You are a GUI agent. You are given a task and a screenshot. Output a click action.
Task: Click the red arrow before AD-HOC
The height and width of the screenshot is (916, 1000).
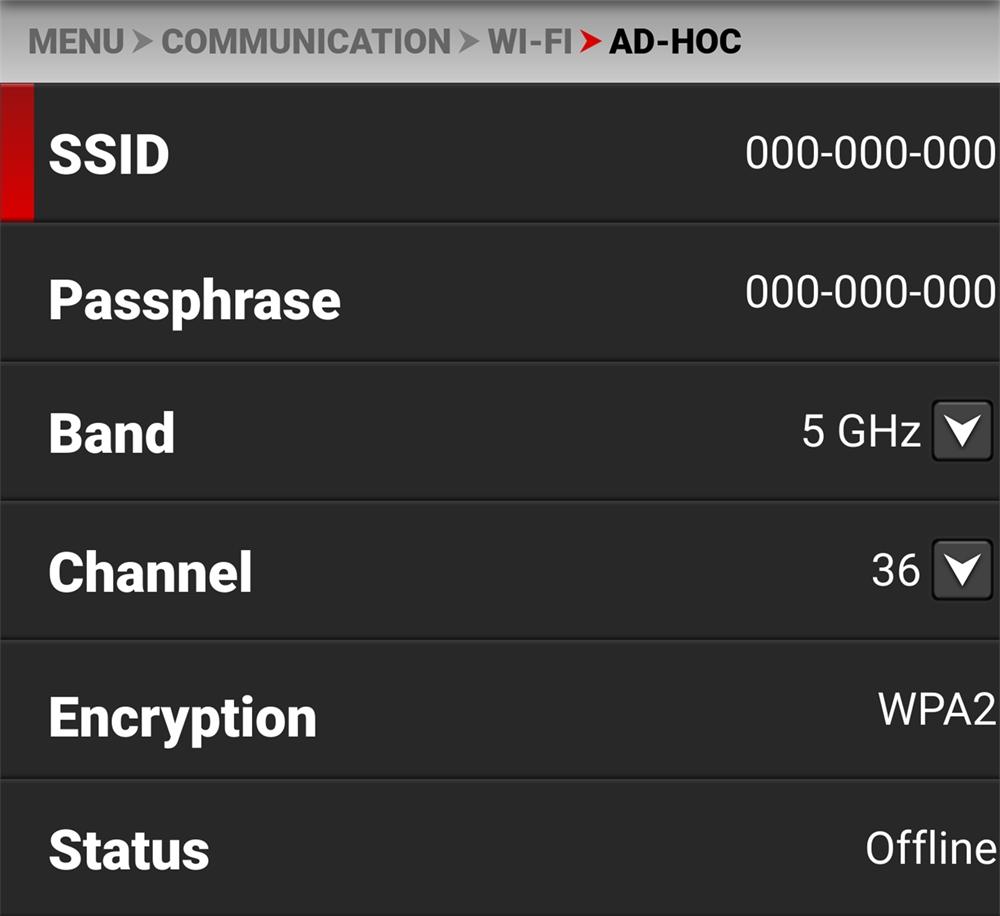click(591, 42)
